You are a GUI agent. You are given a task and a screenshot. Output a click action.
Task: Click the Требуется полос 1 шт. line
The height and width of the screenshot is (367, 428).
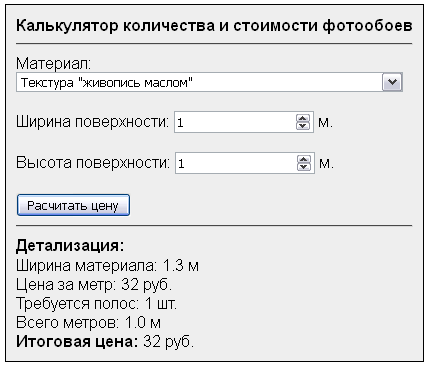96,304
